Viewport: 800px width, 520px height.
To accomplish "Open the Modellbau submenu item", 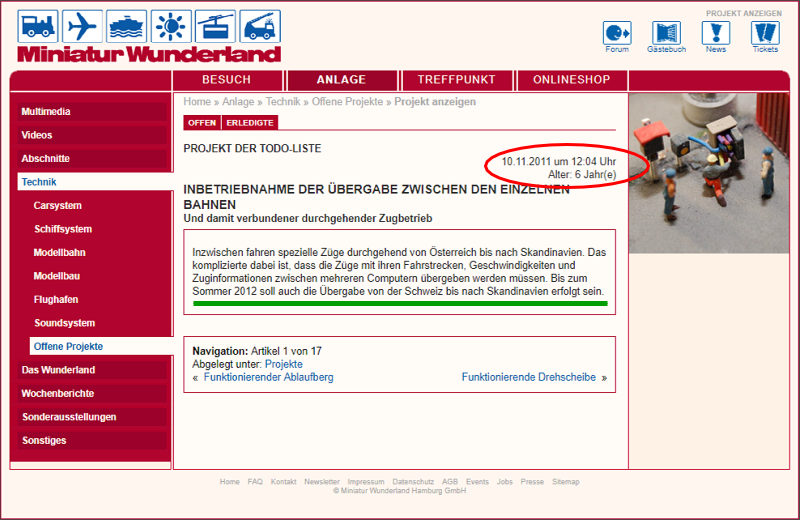I will pyautogui.click(x=57, y=276).
